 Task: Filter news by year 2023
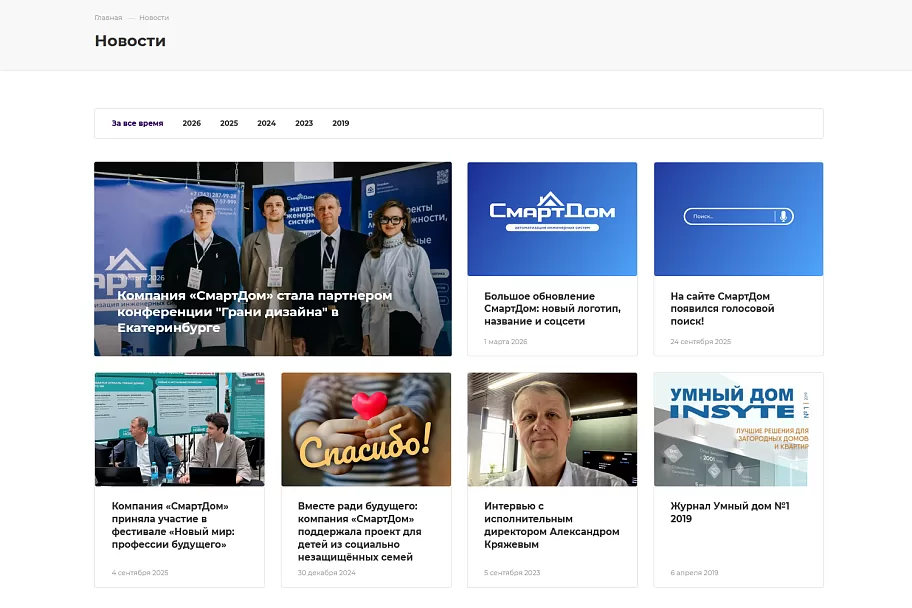[304, 123]
